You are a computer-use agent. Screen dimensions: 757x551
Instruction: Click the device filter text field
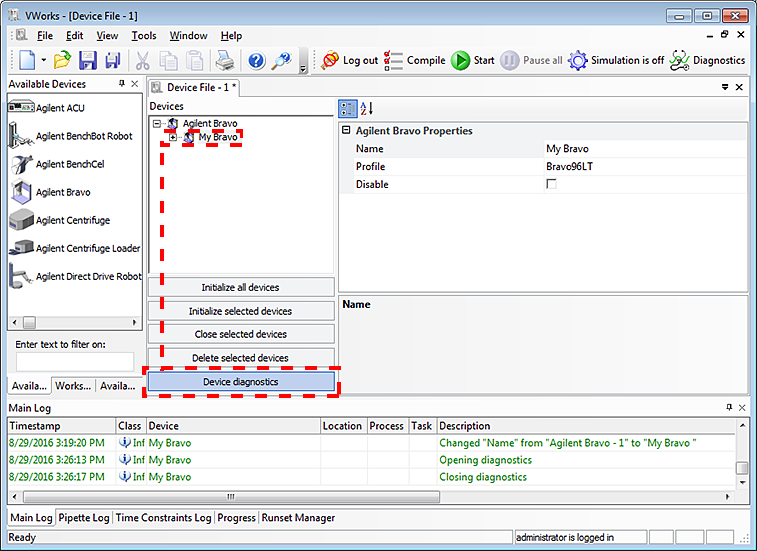tap(75, 362)
